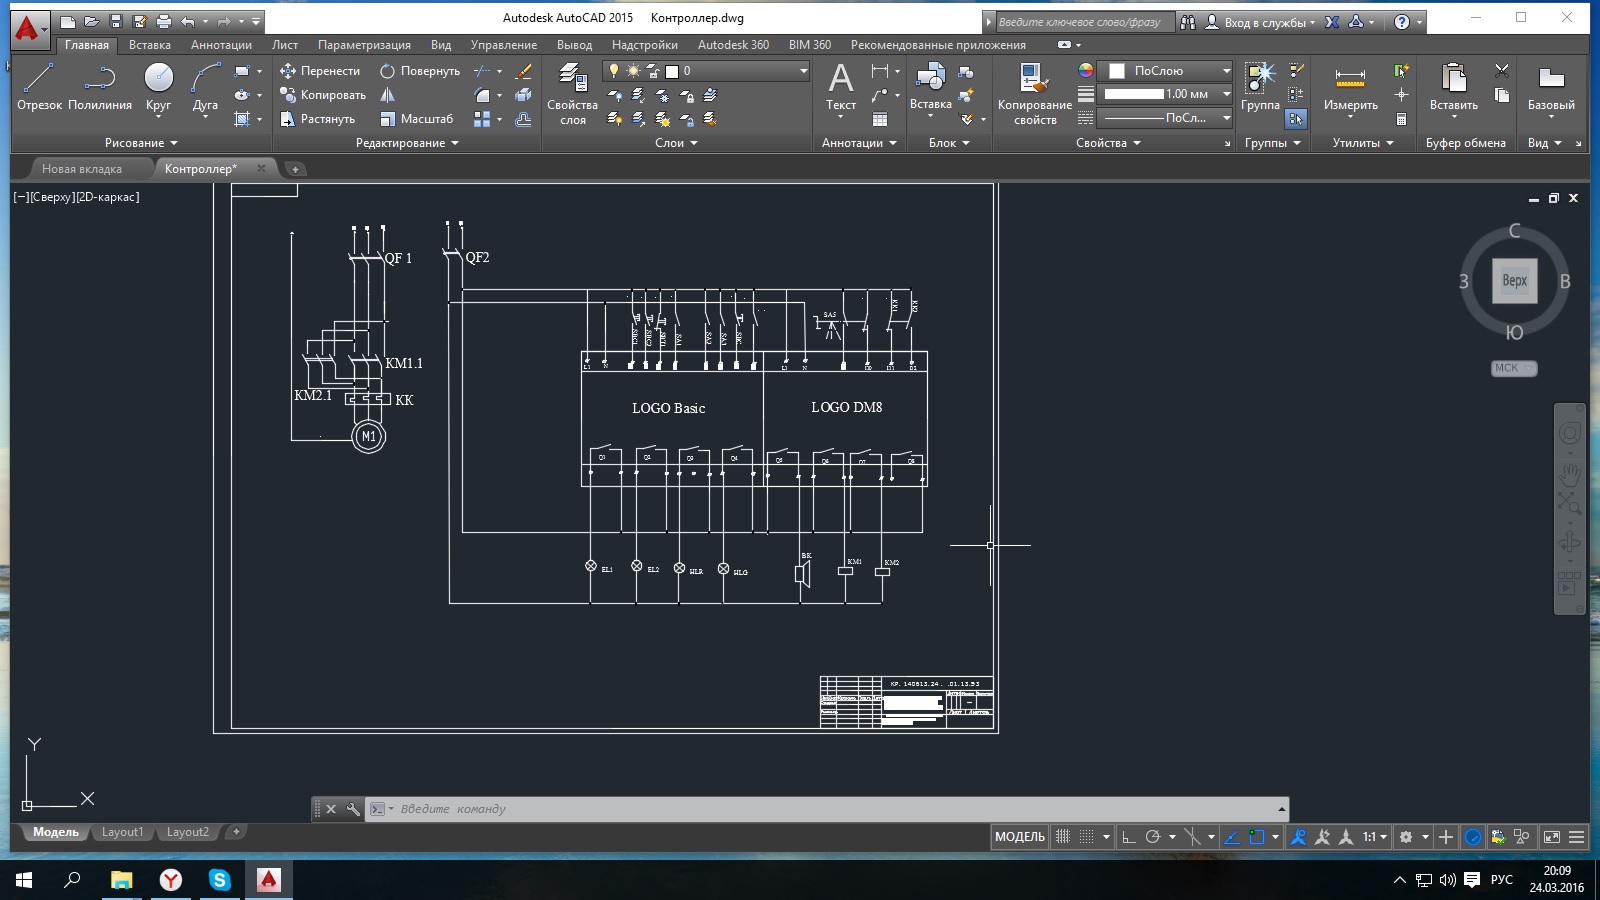Switch to Новая вкладка file tab

[x=82, y=169]
